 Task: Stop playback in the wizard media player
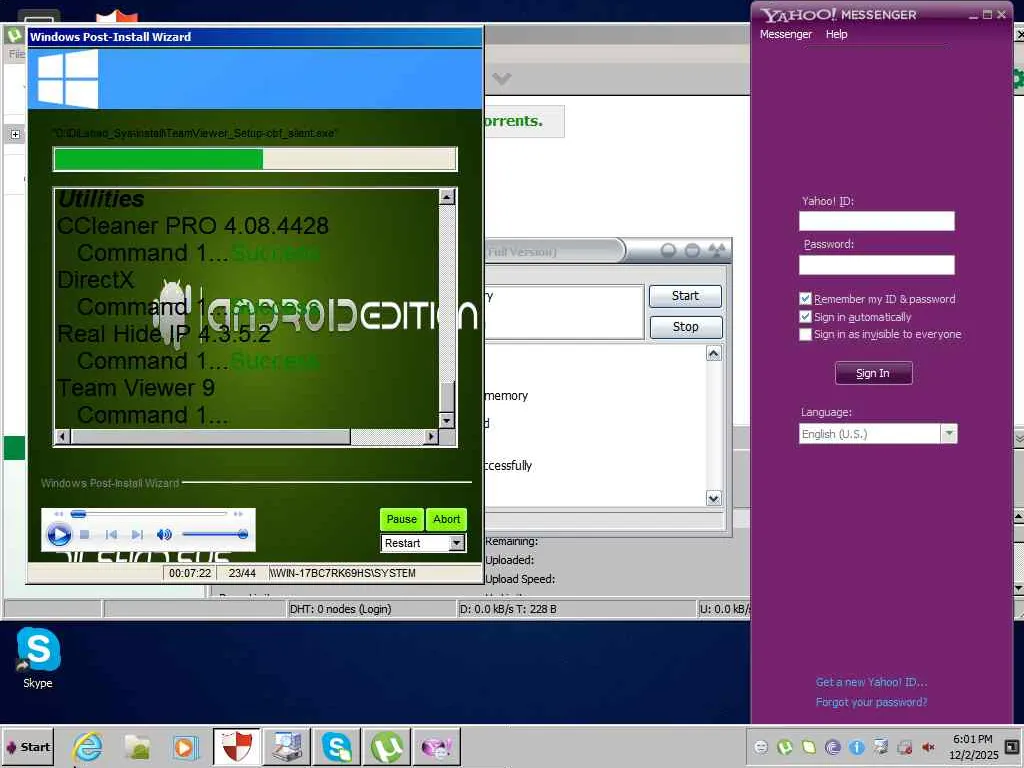pyautogui.click(x=84, y=534)
